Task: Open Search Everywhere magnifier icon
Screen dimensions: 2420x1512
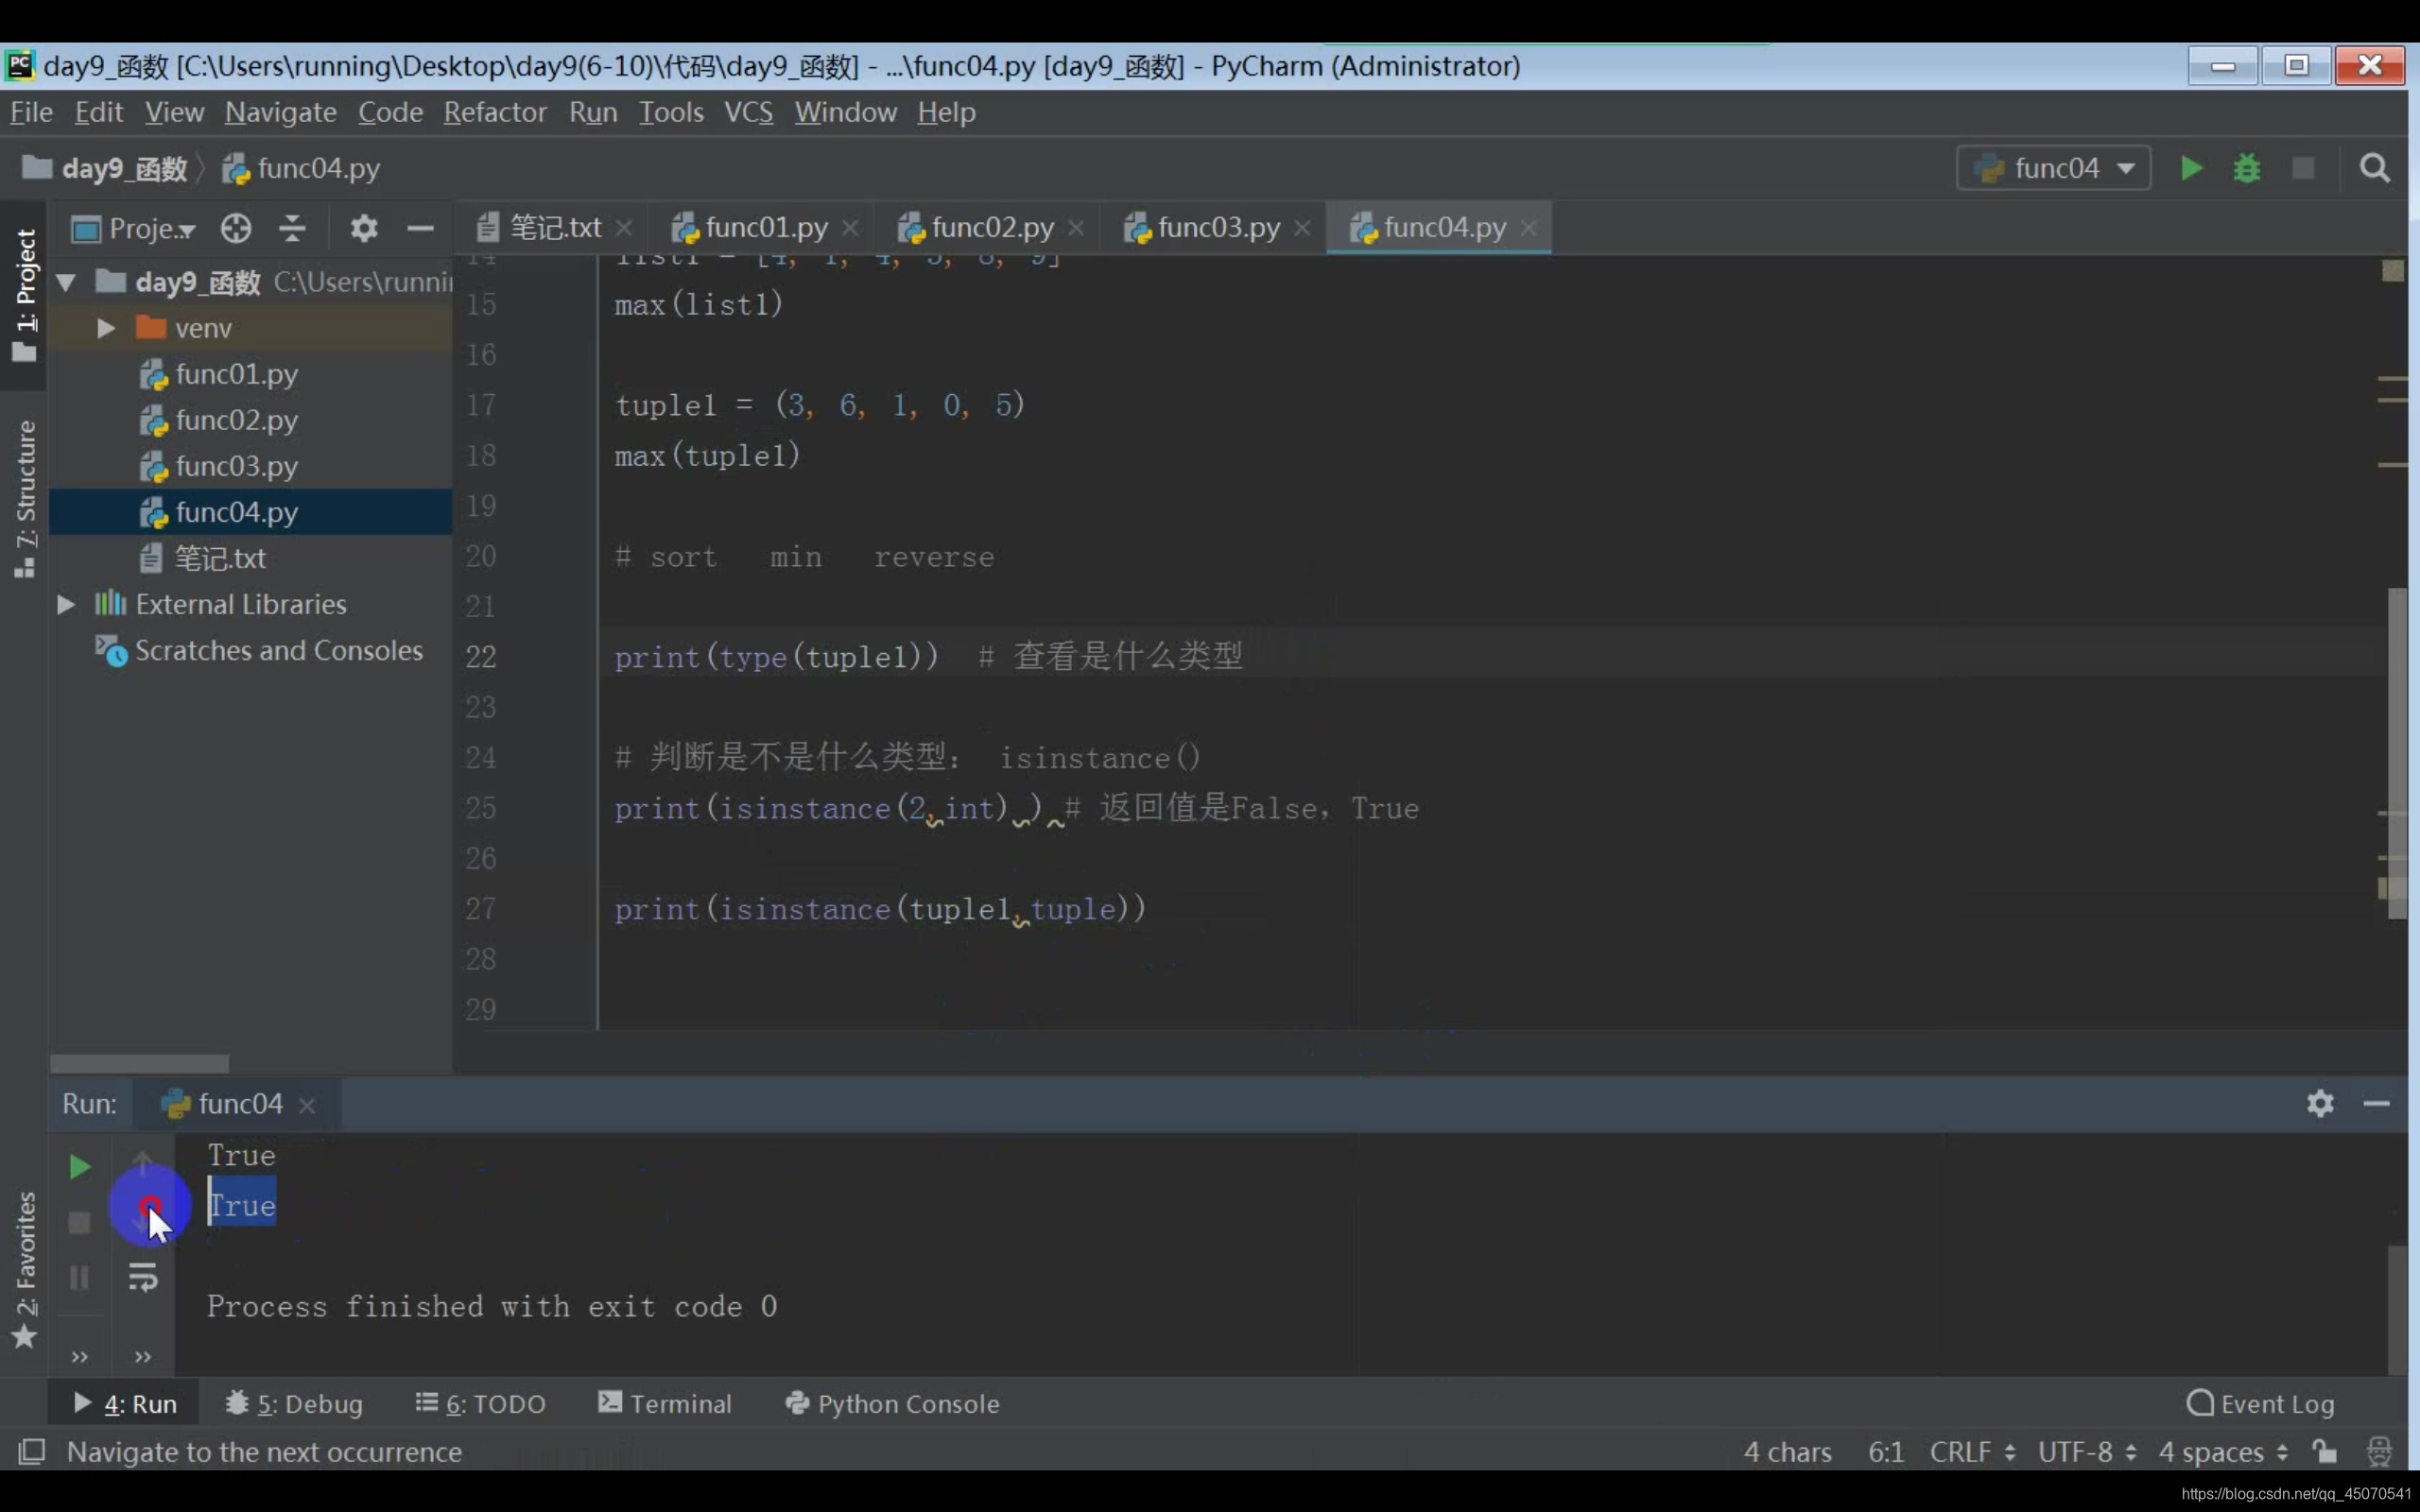Action: (2374, 168)
